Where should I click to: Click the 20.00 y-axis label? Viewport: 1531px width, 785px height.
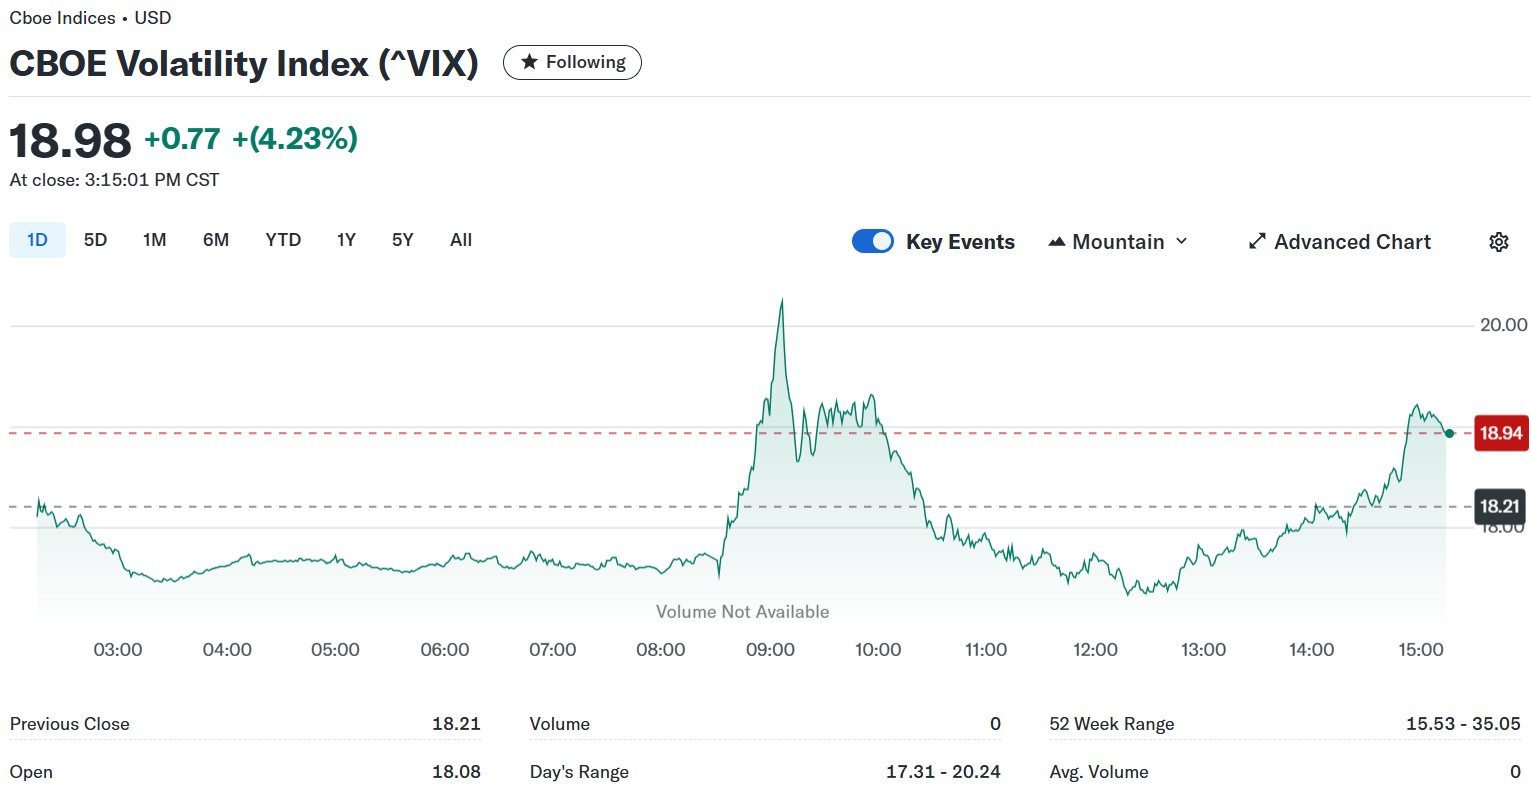coord(1503,325)
